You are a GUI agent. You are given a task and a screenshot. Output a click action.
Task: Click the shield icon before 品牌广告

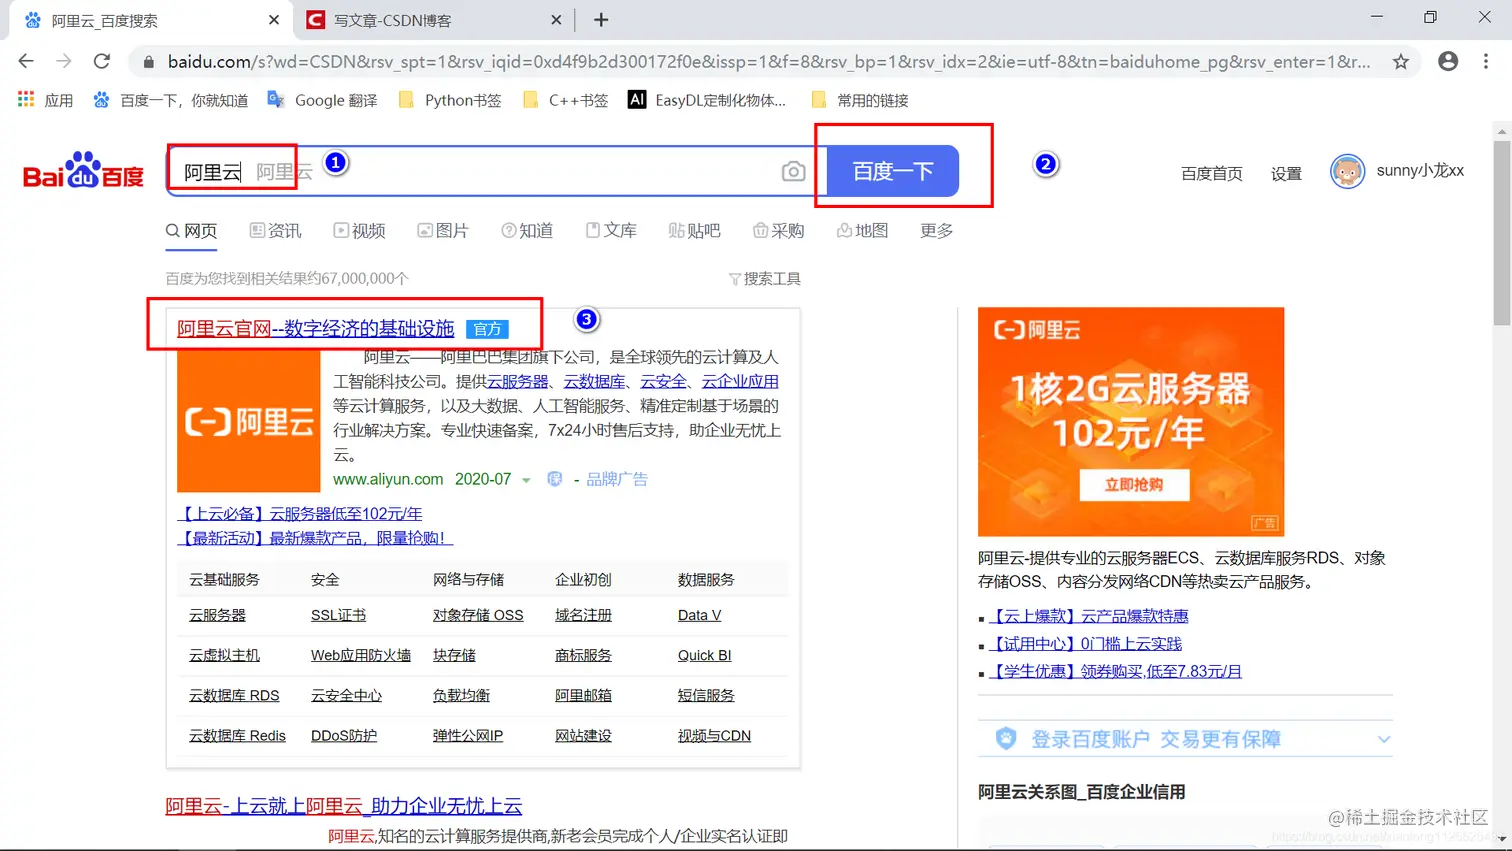[x=555, y=479]
